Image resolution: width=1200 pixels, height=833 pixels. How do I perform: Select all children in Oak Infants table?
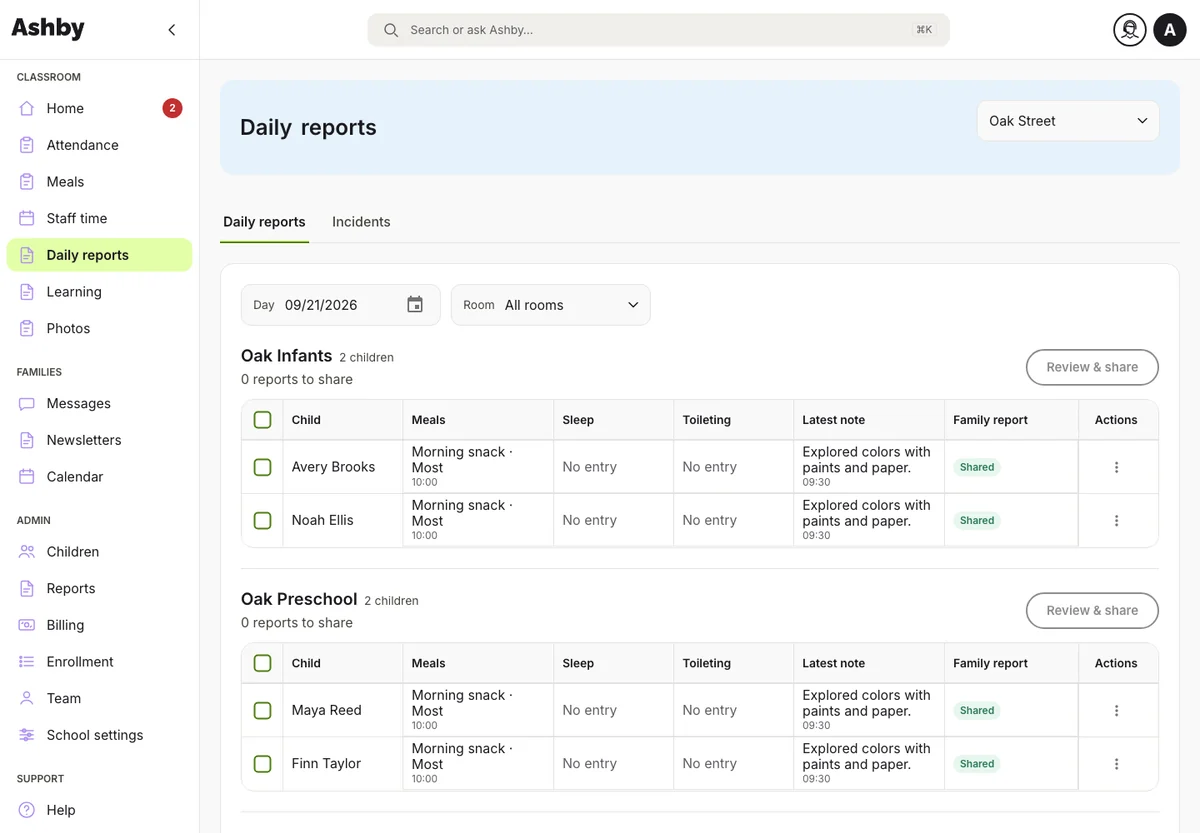[262, 420]
